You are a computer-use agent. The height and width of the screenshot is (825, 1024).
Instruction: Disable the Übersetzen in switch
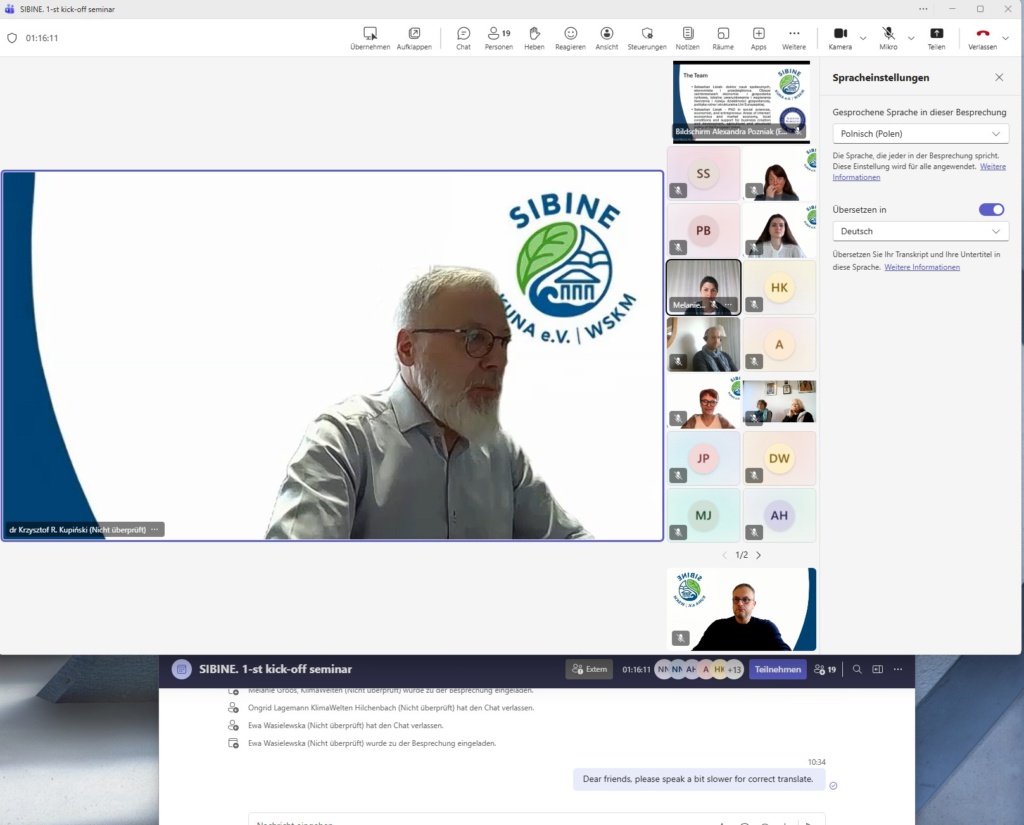click(x=991, y=209)
